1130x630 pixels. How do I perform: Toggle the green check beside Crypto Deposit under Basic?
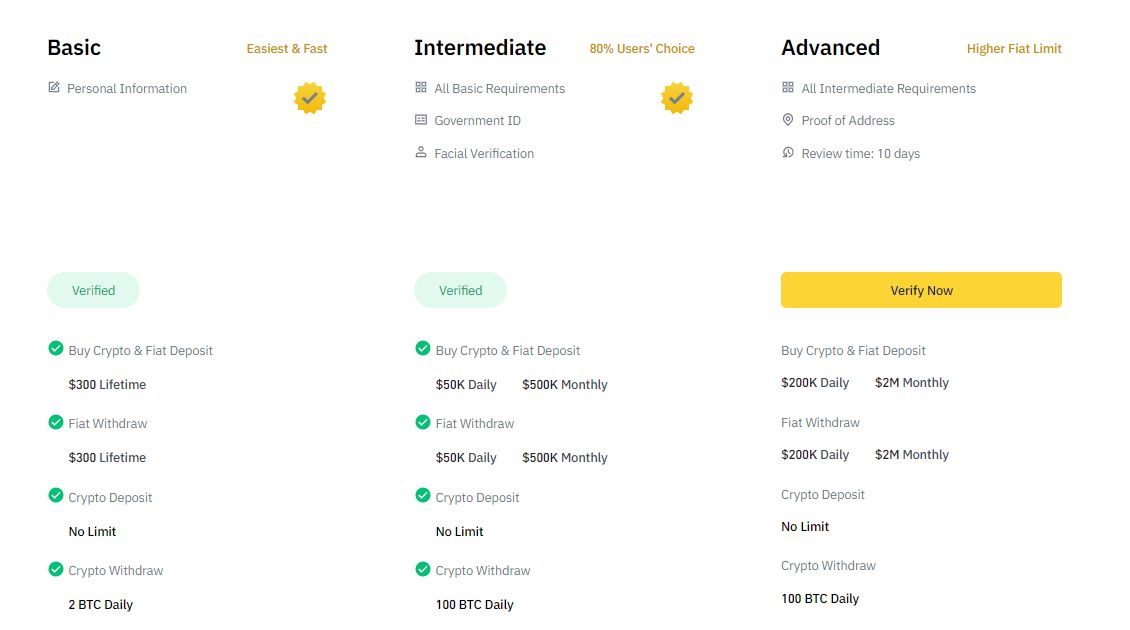(56, 496)
